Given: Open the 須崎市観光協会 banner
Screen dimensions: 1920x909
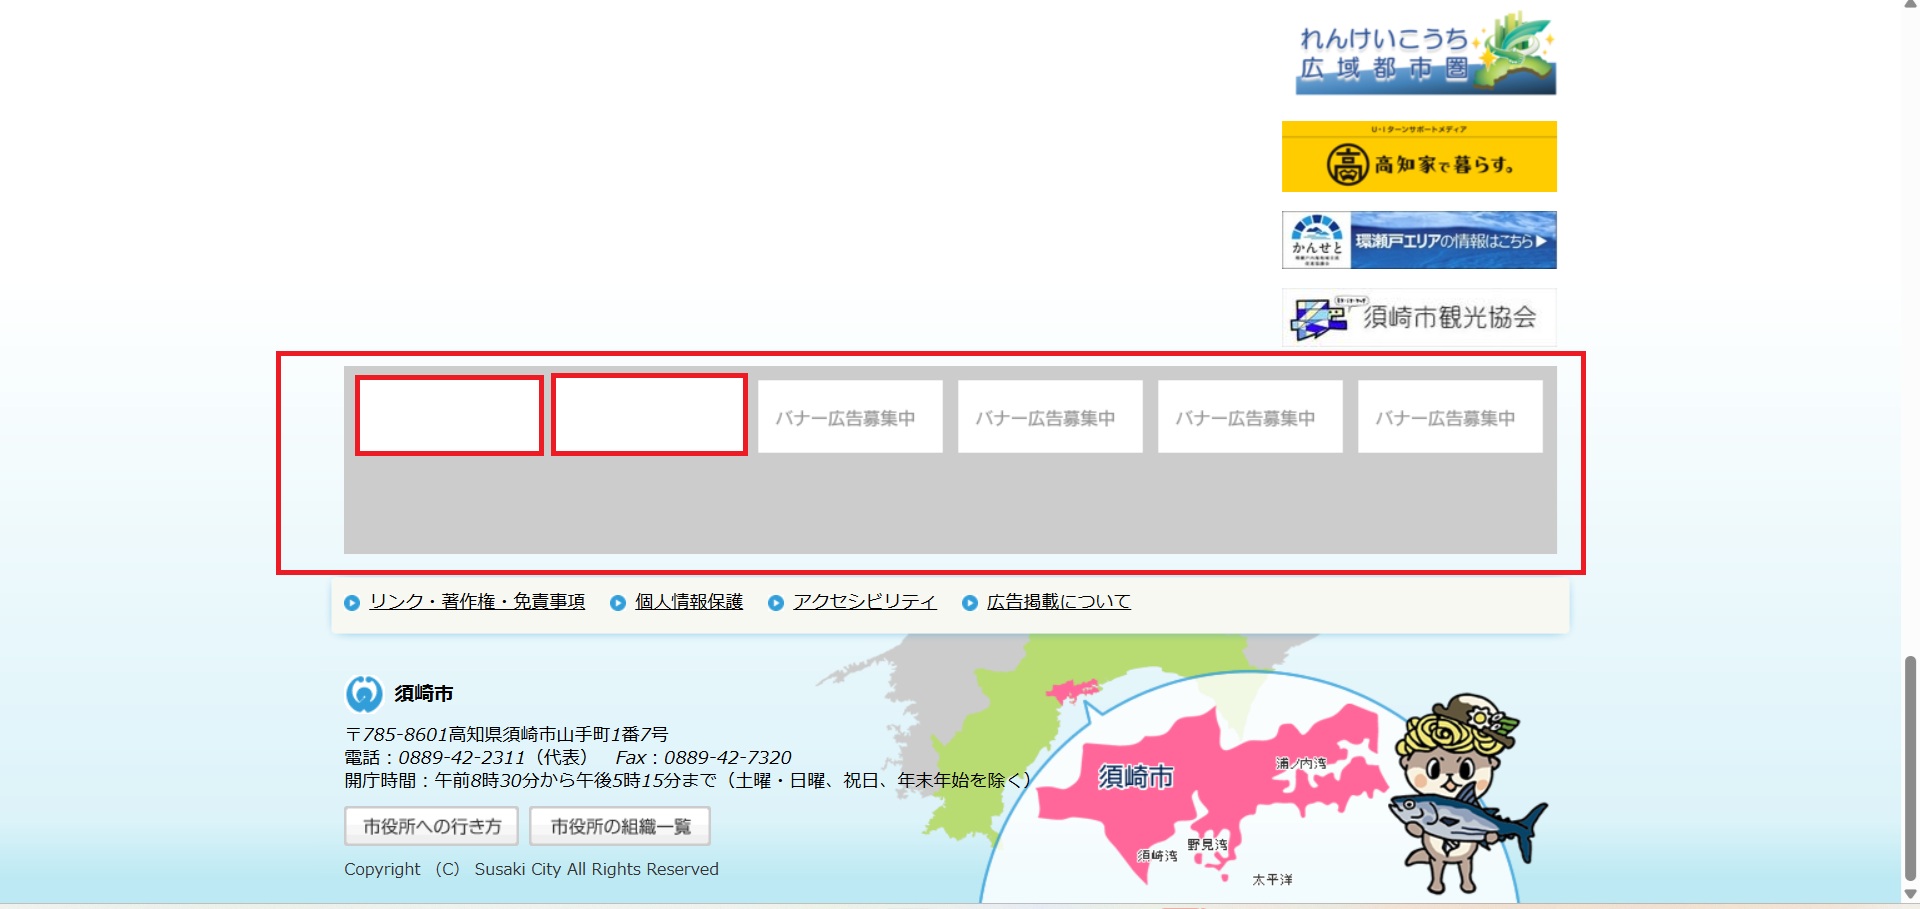Looking at the screenshot, I should point(1419,317).
